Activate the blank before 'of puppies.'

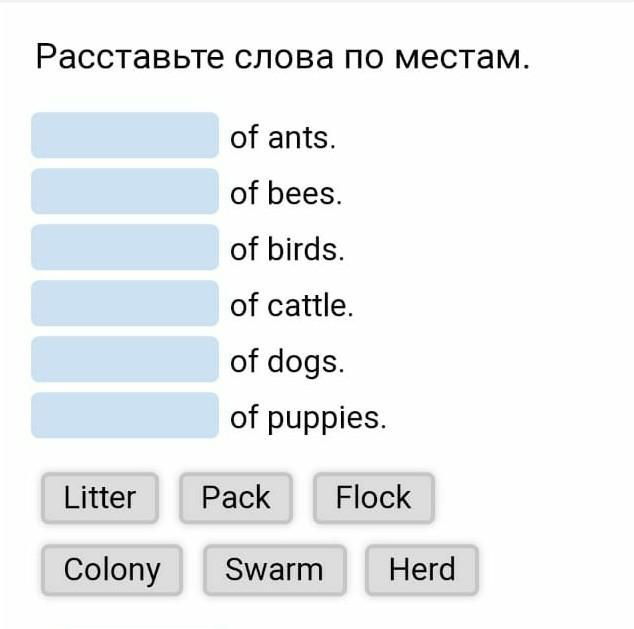(x=124, y=416)
